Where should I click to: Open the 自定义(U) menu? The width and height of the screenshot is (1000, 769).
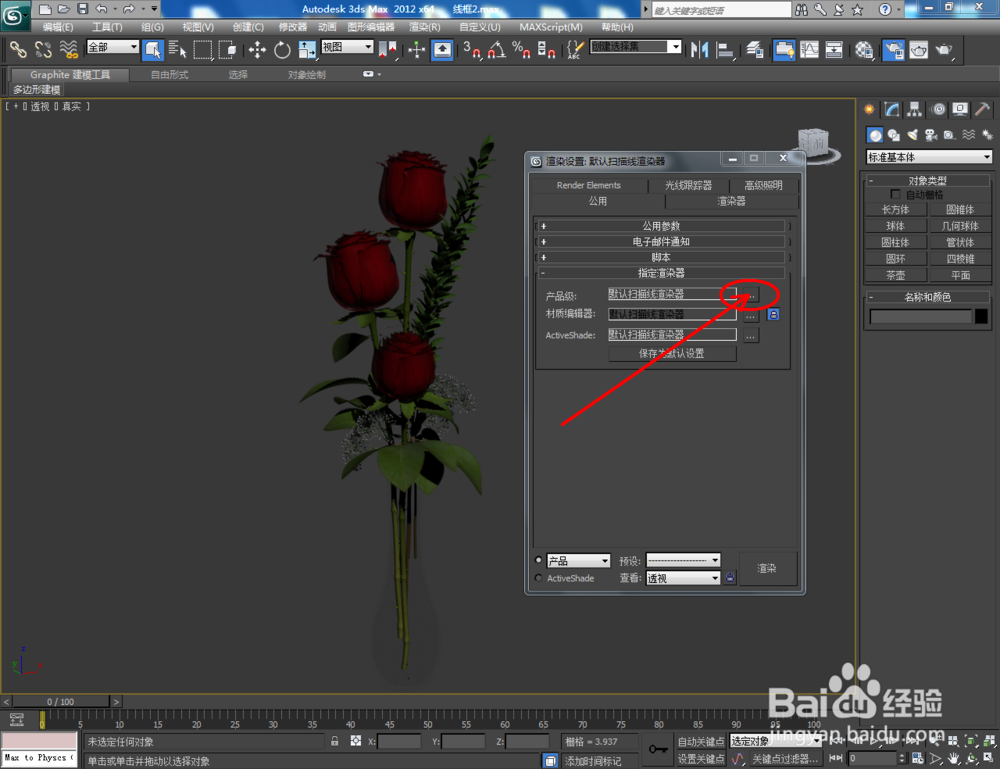point(480,27)
